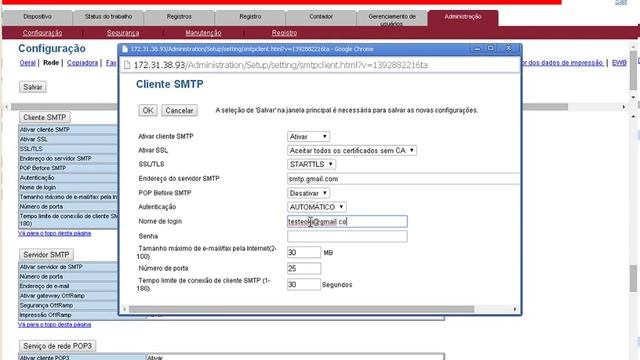Click the Ativar servidor de SMTP row
The image size is (640, 360).
pyautogui.click(x=68, y=267)
